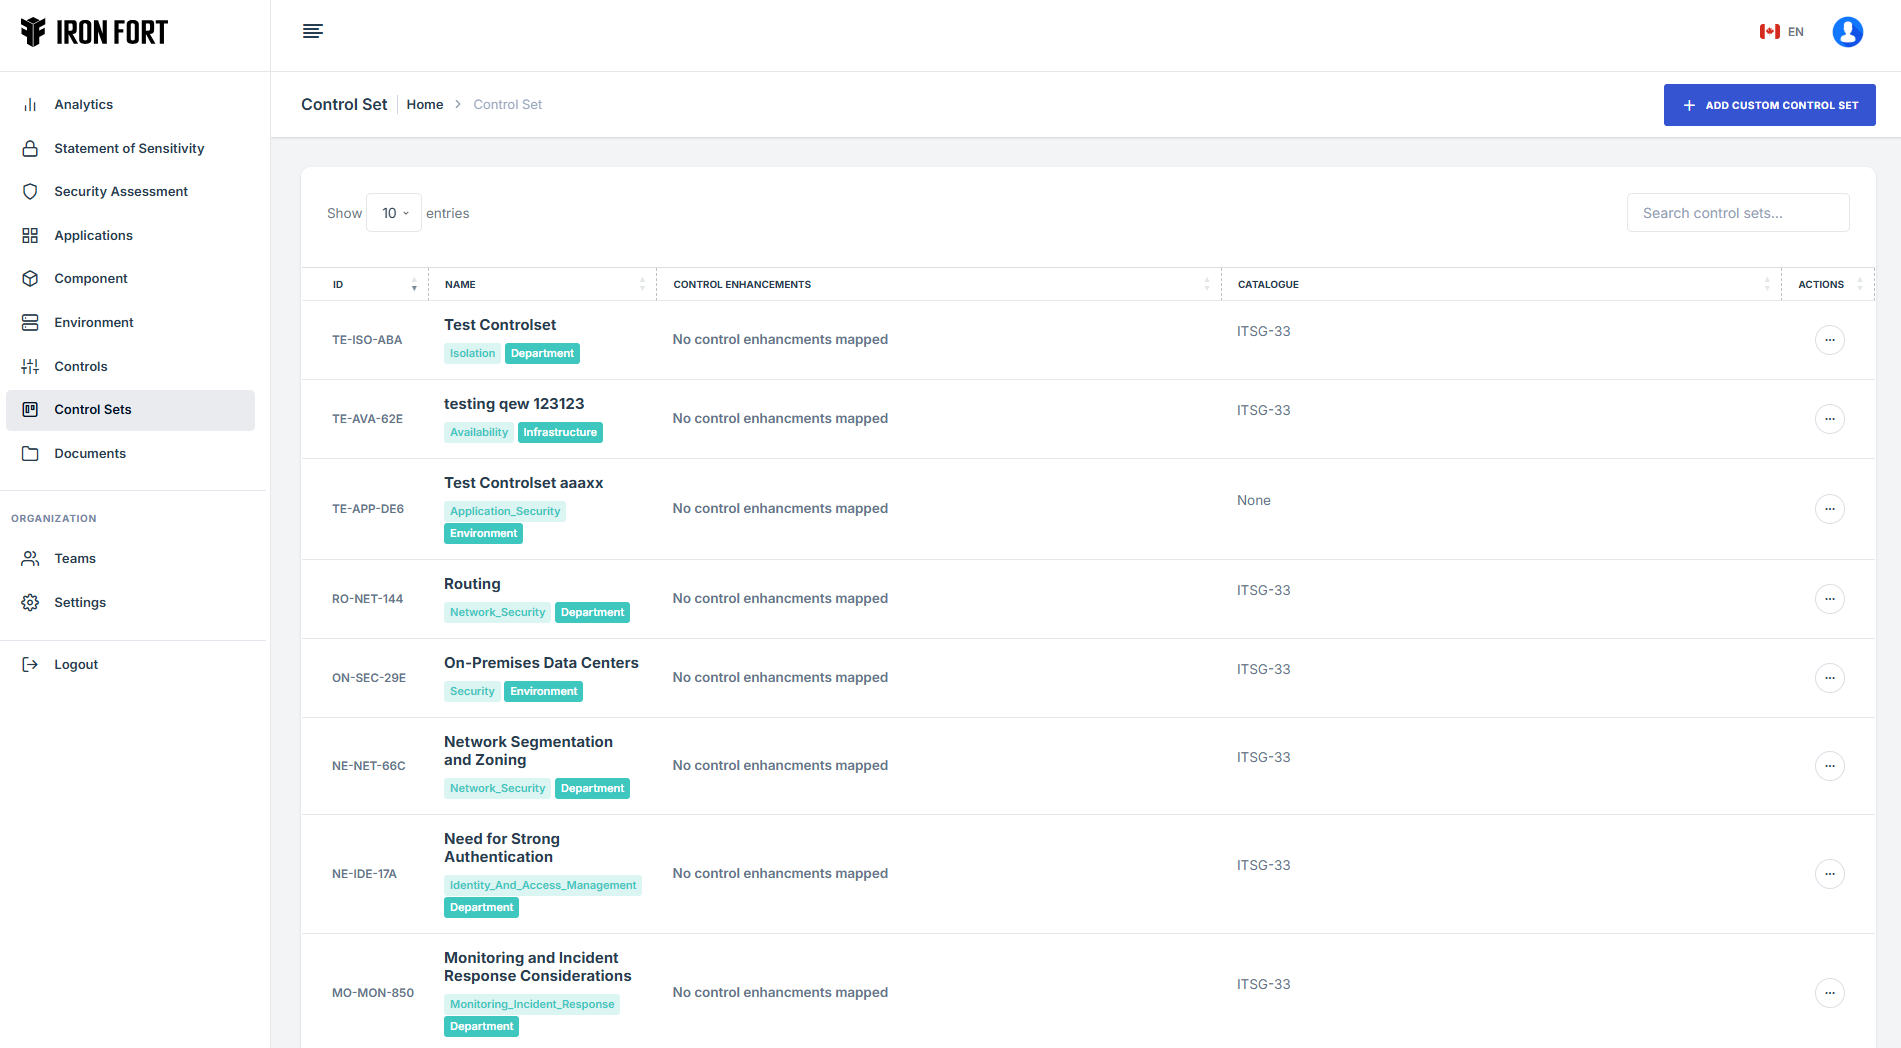Expand the Show entries count dropdown
The image size is (1901, 1048).
coord(394,213)
